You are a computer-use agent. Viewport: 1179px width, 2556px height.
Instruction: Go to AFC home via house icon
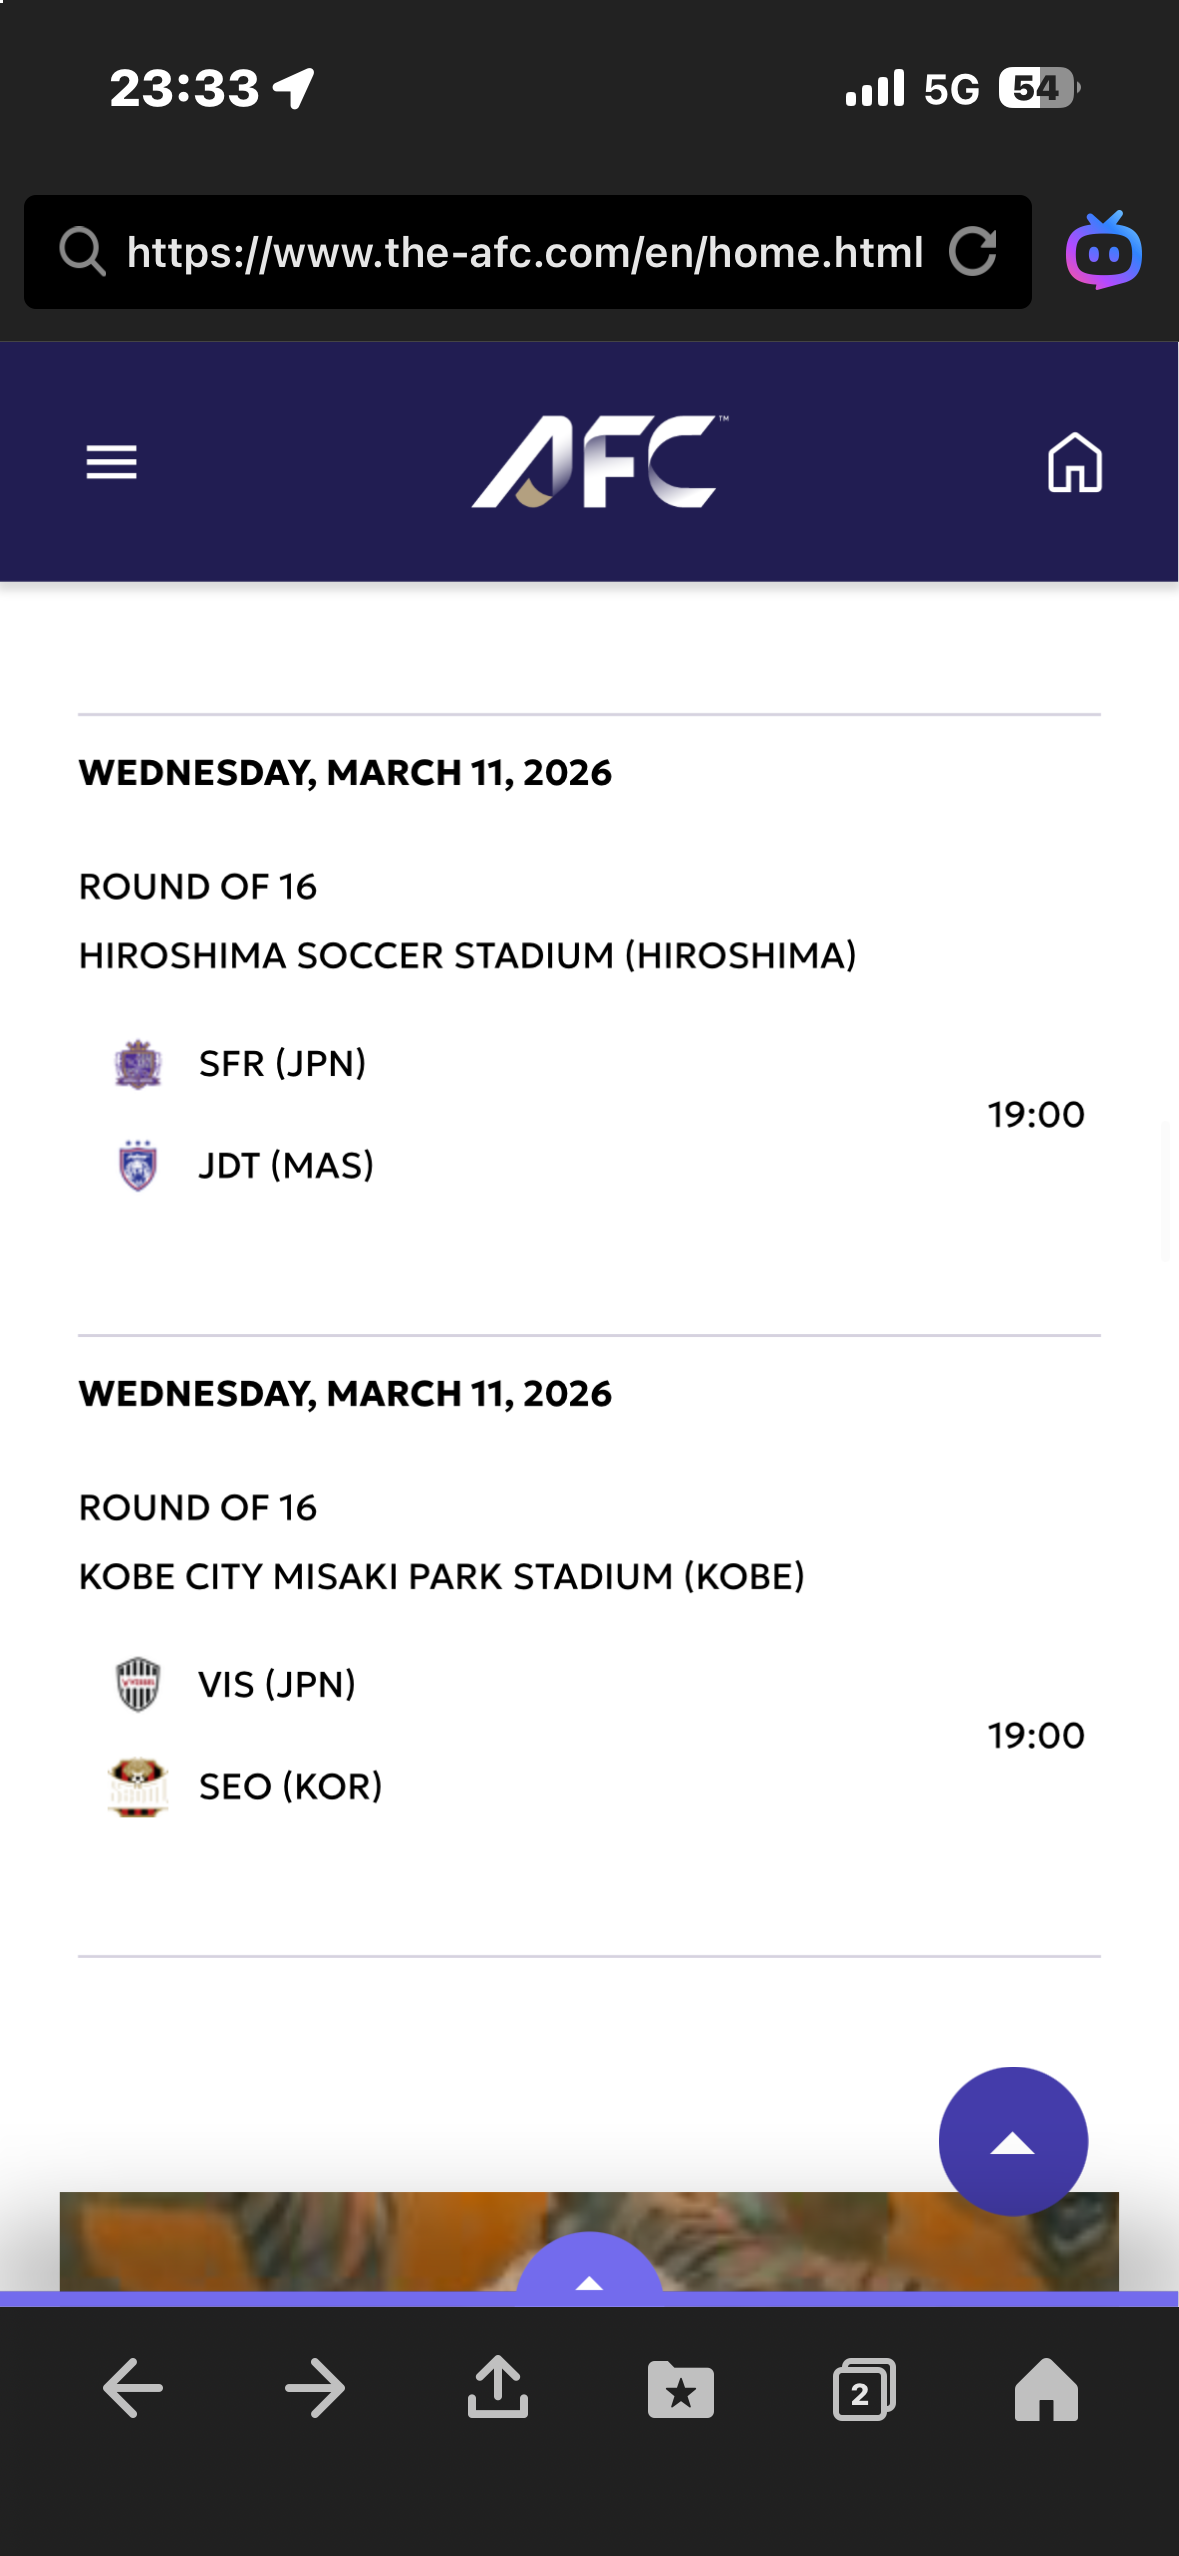point(1074,462)
